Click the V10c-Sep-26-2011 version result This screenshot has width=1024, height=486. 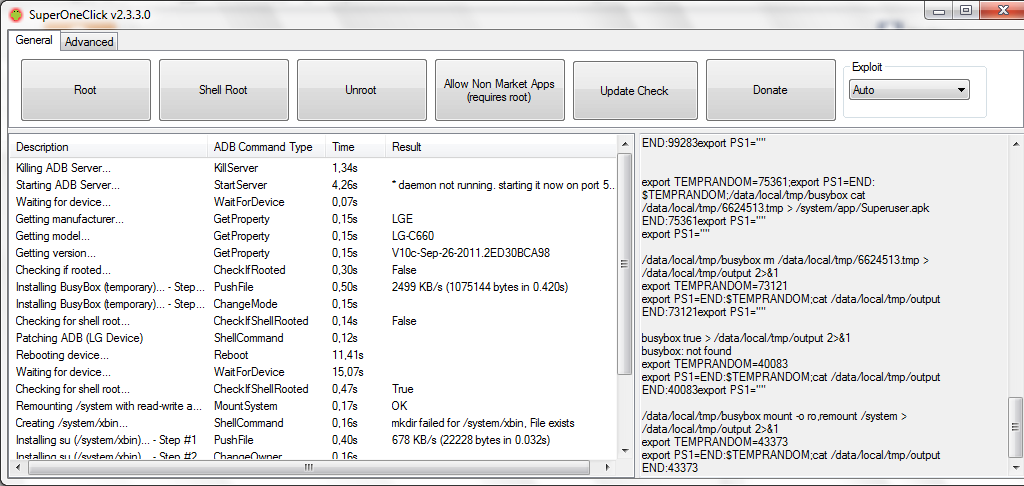coord(470,253)
